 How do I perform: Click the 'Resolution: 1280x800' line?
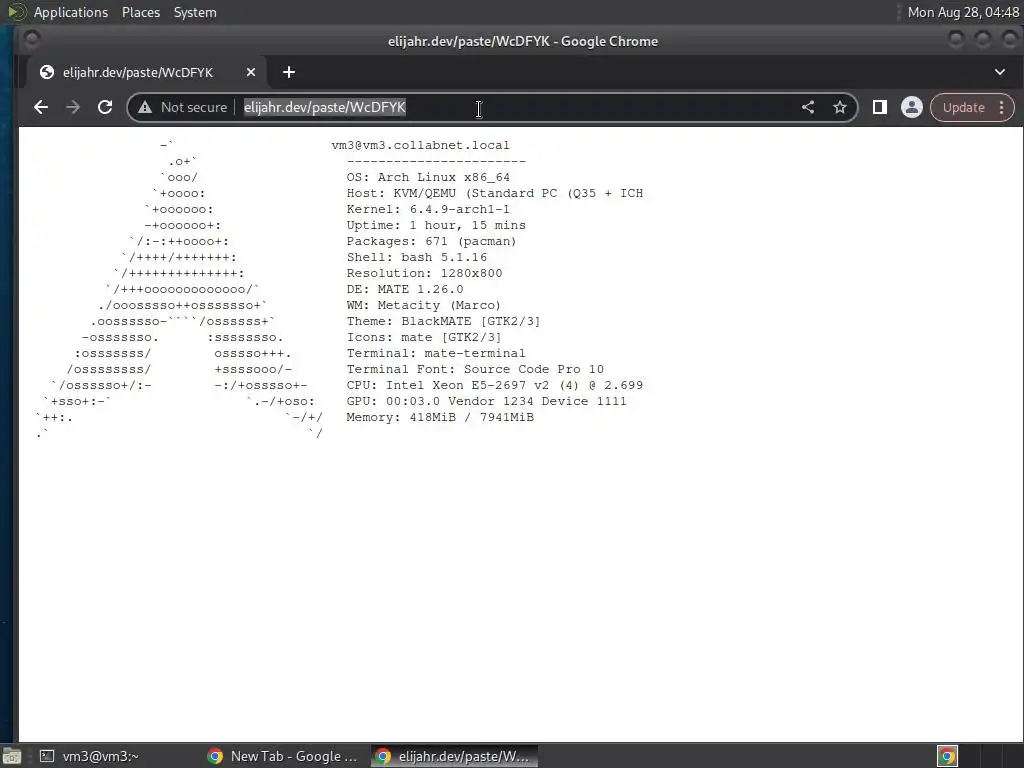(x=424, y=273)
